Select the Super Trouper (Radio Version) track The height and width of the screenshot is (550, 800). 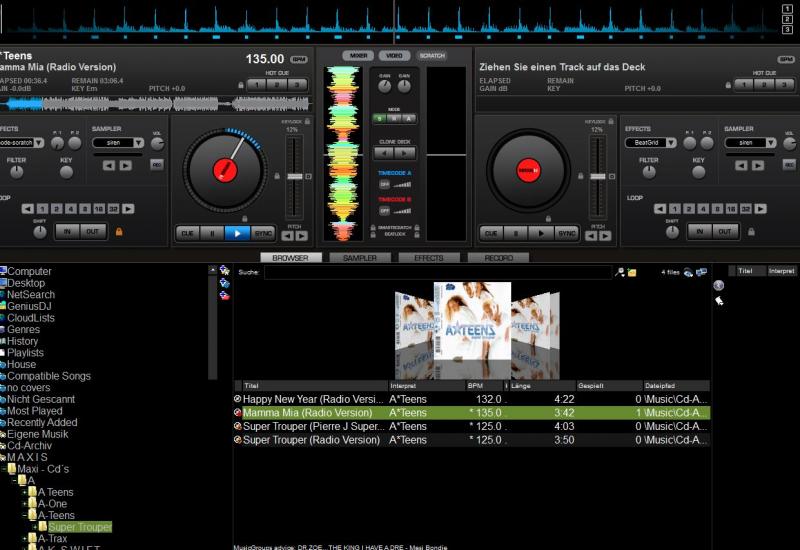point(471,440)
